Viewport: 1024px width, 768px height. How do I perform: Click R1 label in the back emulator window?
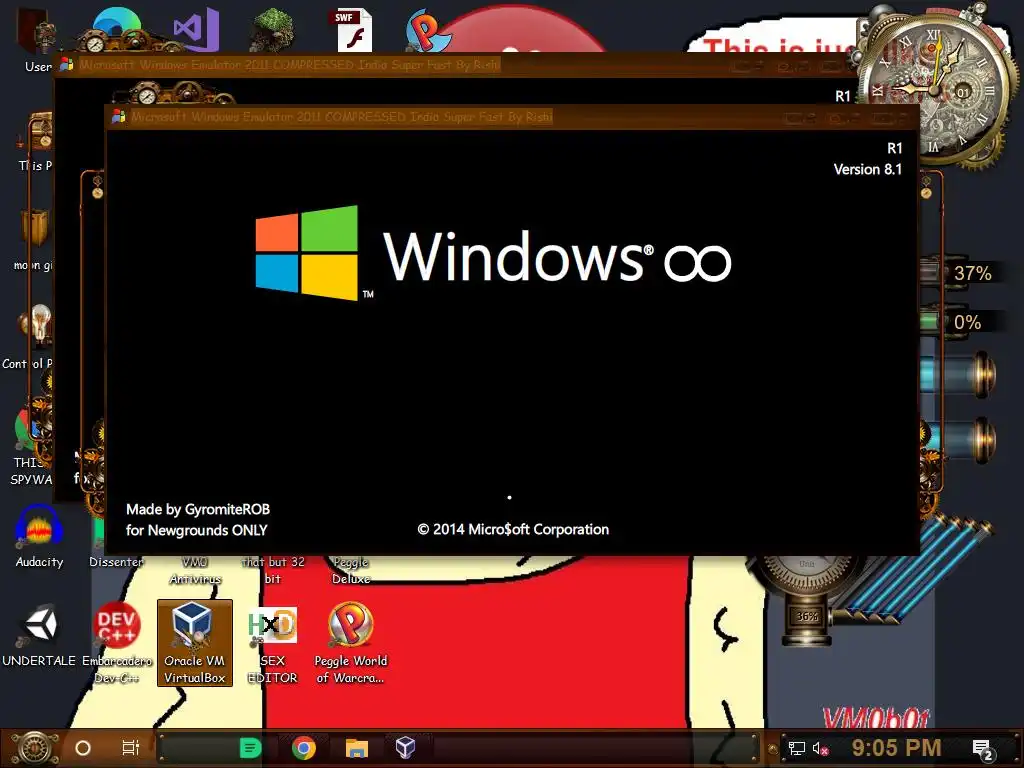point(842,96)
